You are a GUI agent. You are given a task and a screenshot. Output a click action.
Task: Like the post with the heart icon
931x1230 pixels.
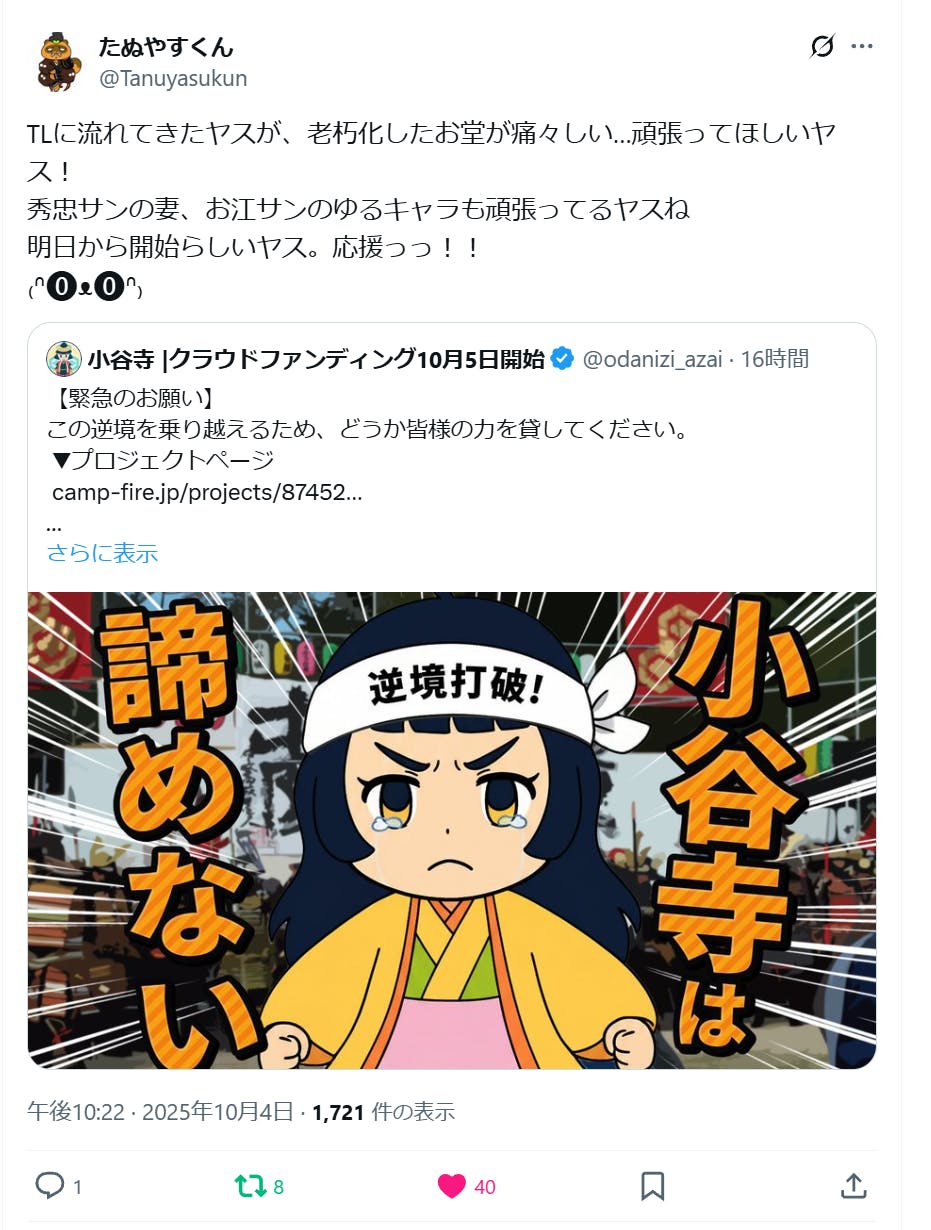coord(452,1186)
